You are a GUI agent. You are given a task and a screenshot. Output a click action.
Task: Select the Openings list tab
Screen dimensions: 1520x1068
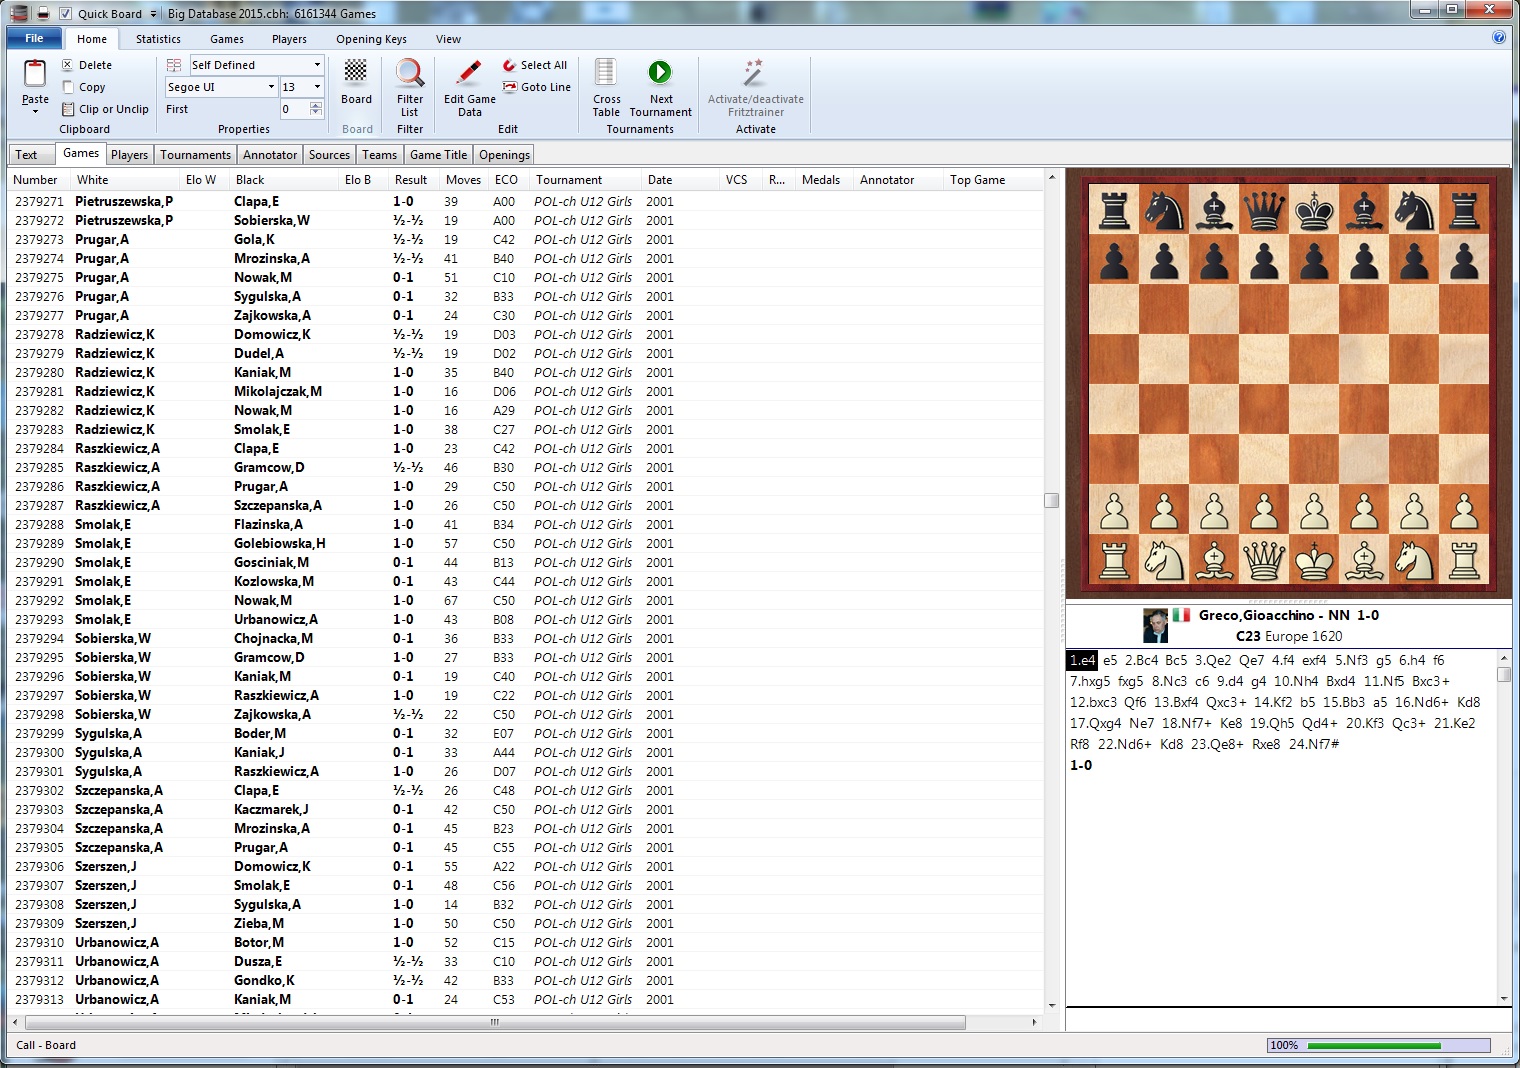(x=504, y=155)
